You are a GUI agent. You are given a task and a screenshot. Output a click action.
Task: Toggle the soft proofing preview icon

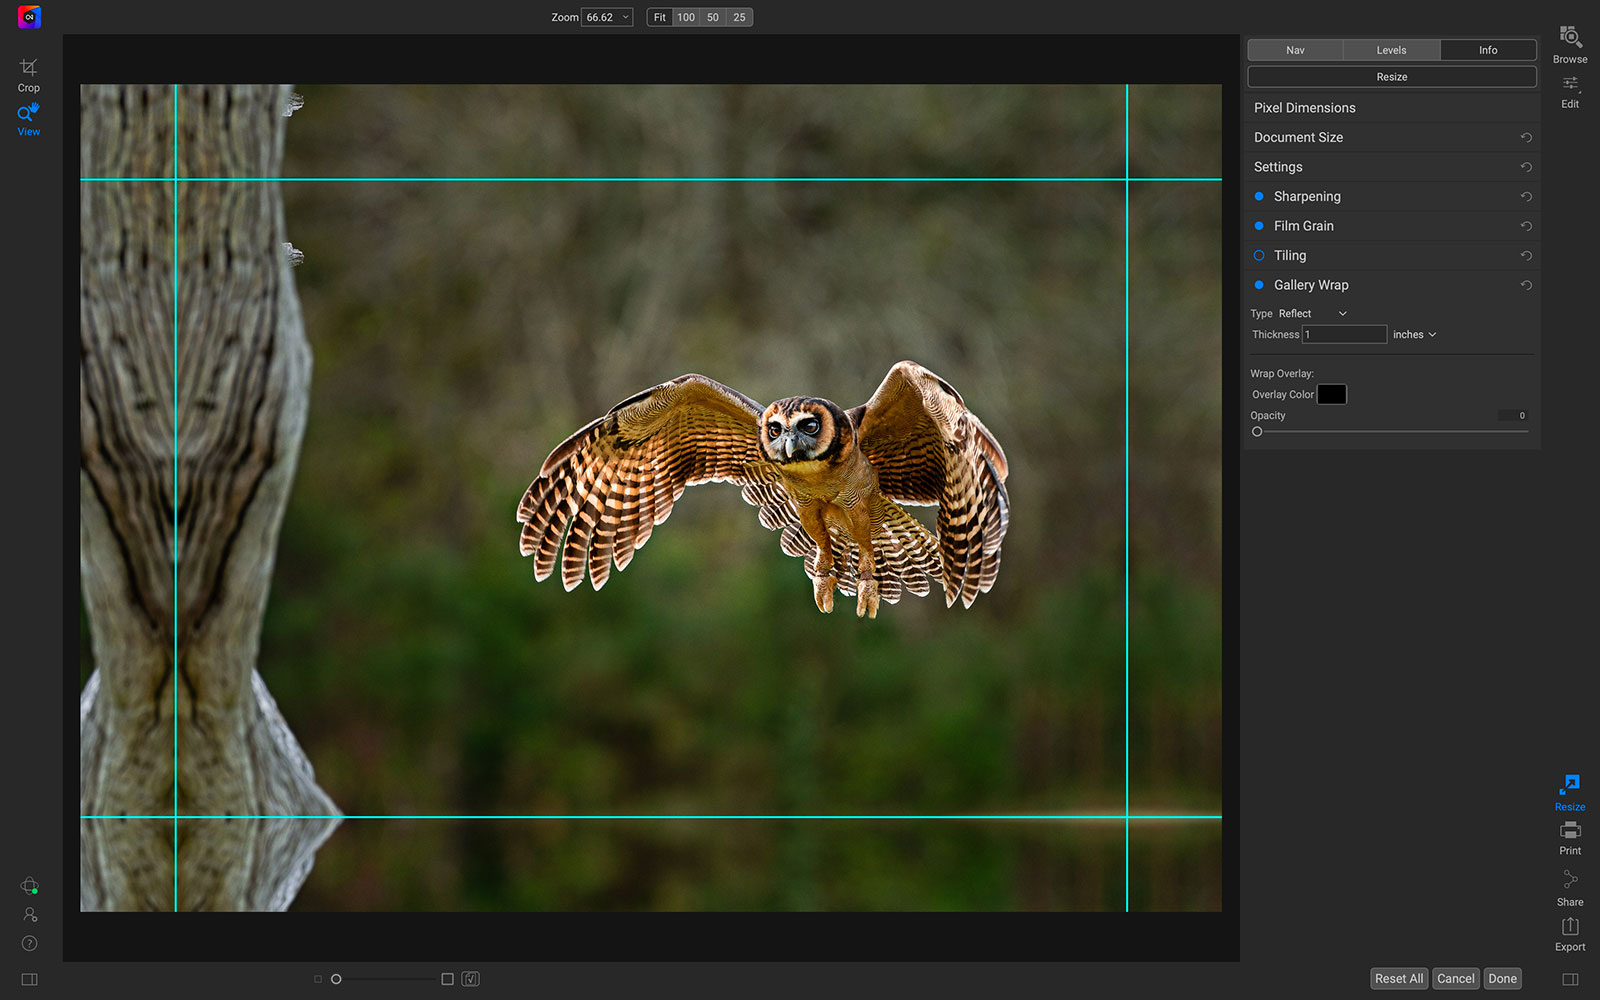tap(471, 979)
